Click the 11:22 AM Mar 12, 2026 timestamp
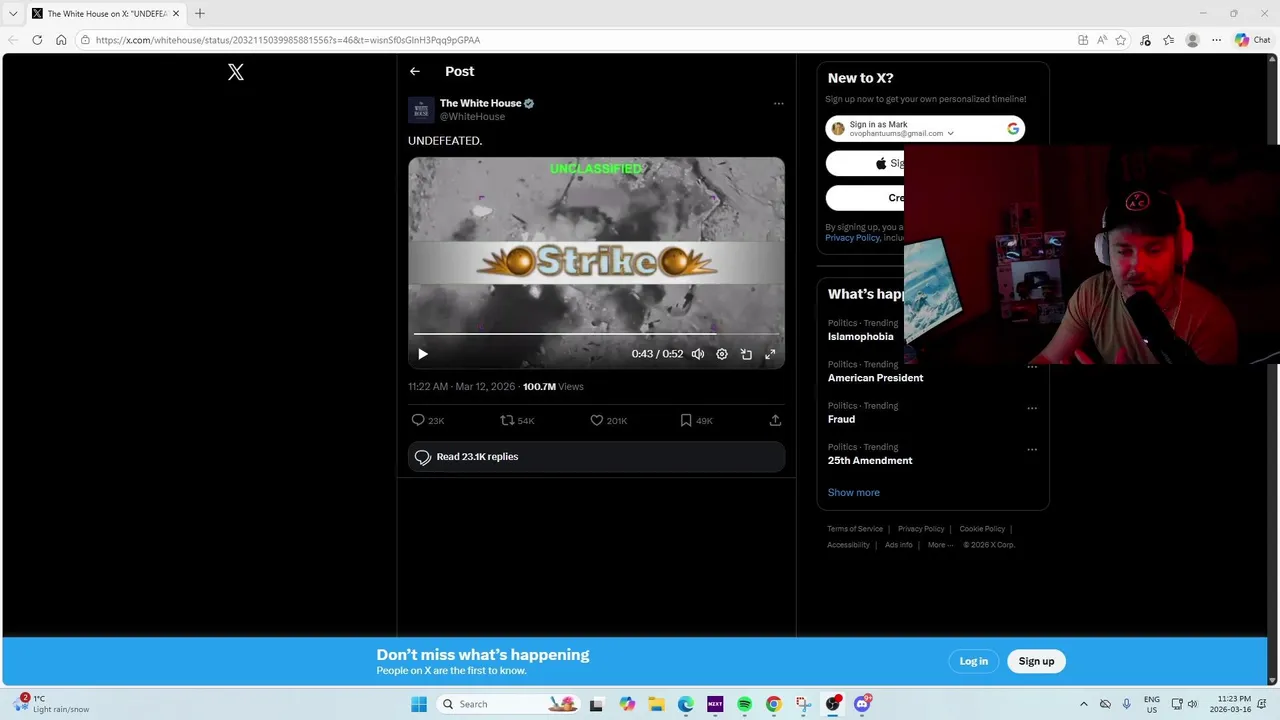This screenshot has height=720, width=1280. tap(461, 387)
